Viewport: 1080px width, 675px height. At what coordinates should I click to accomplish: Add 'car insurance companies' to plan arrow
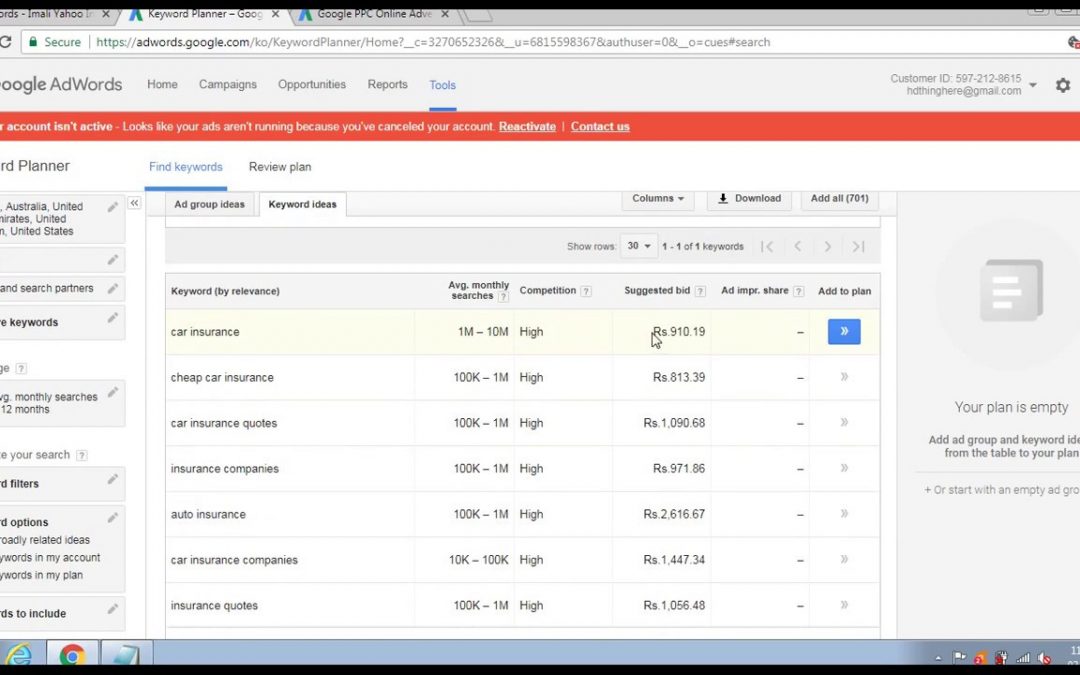pos(844,559)
